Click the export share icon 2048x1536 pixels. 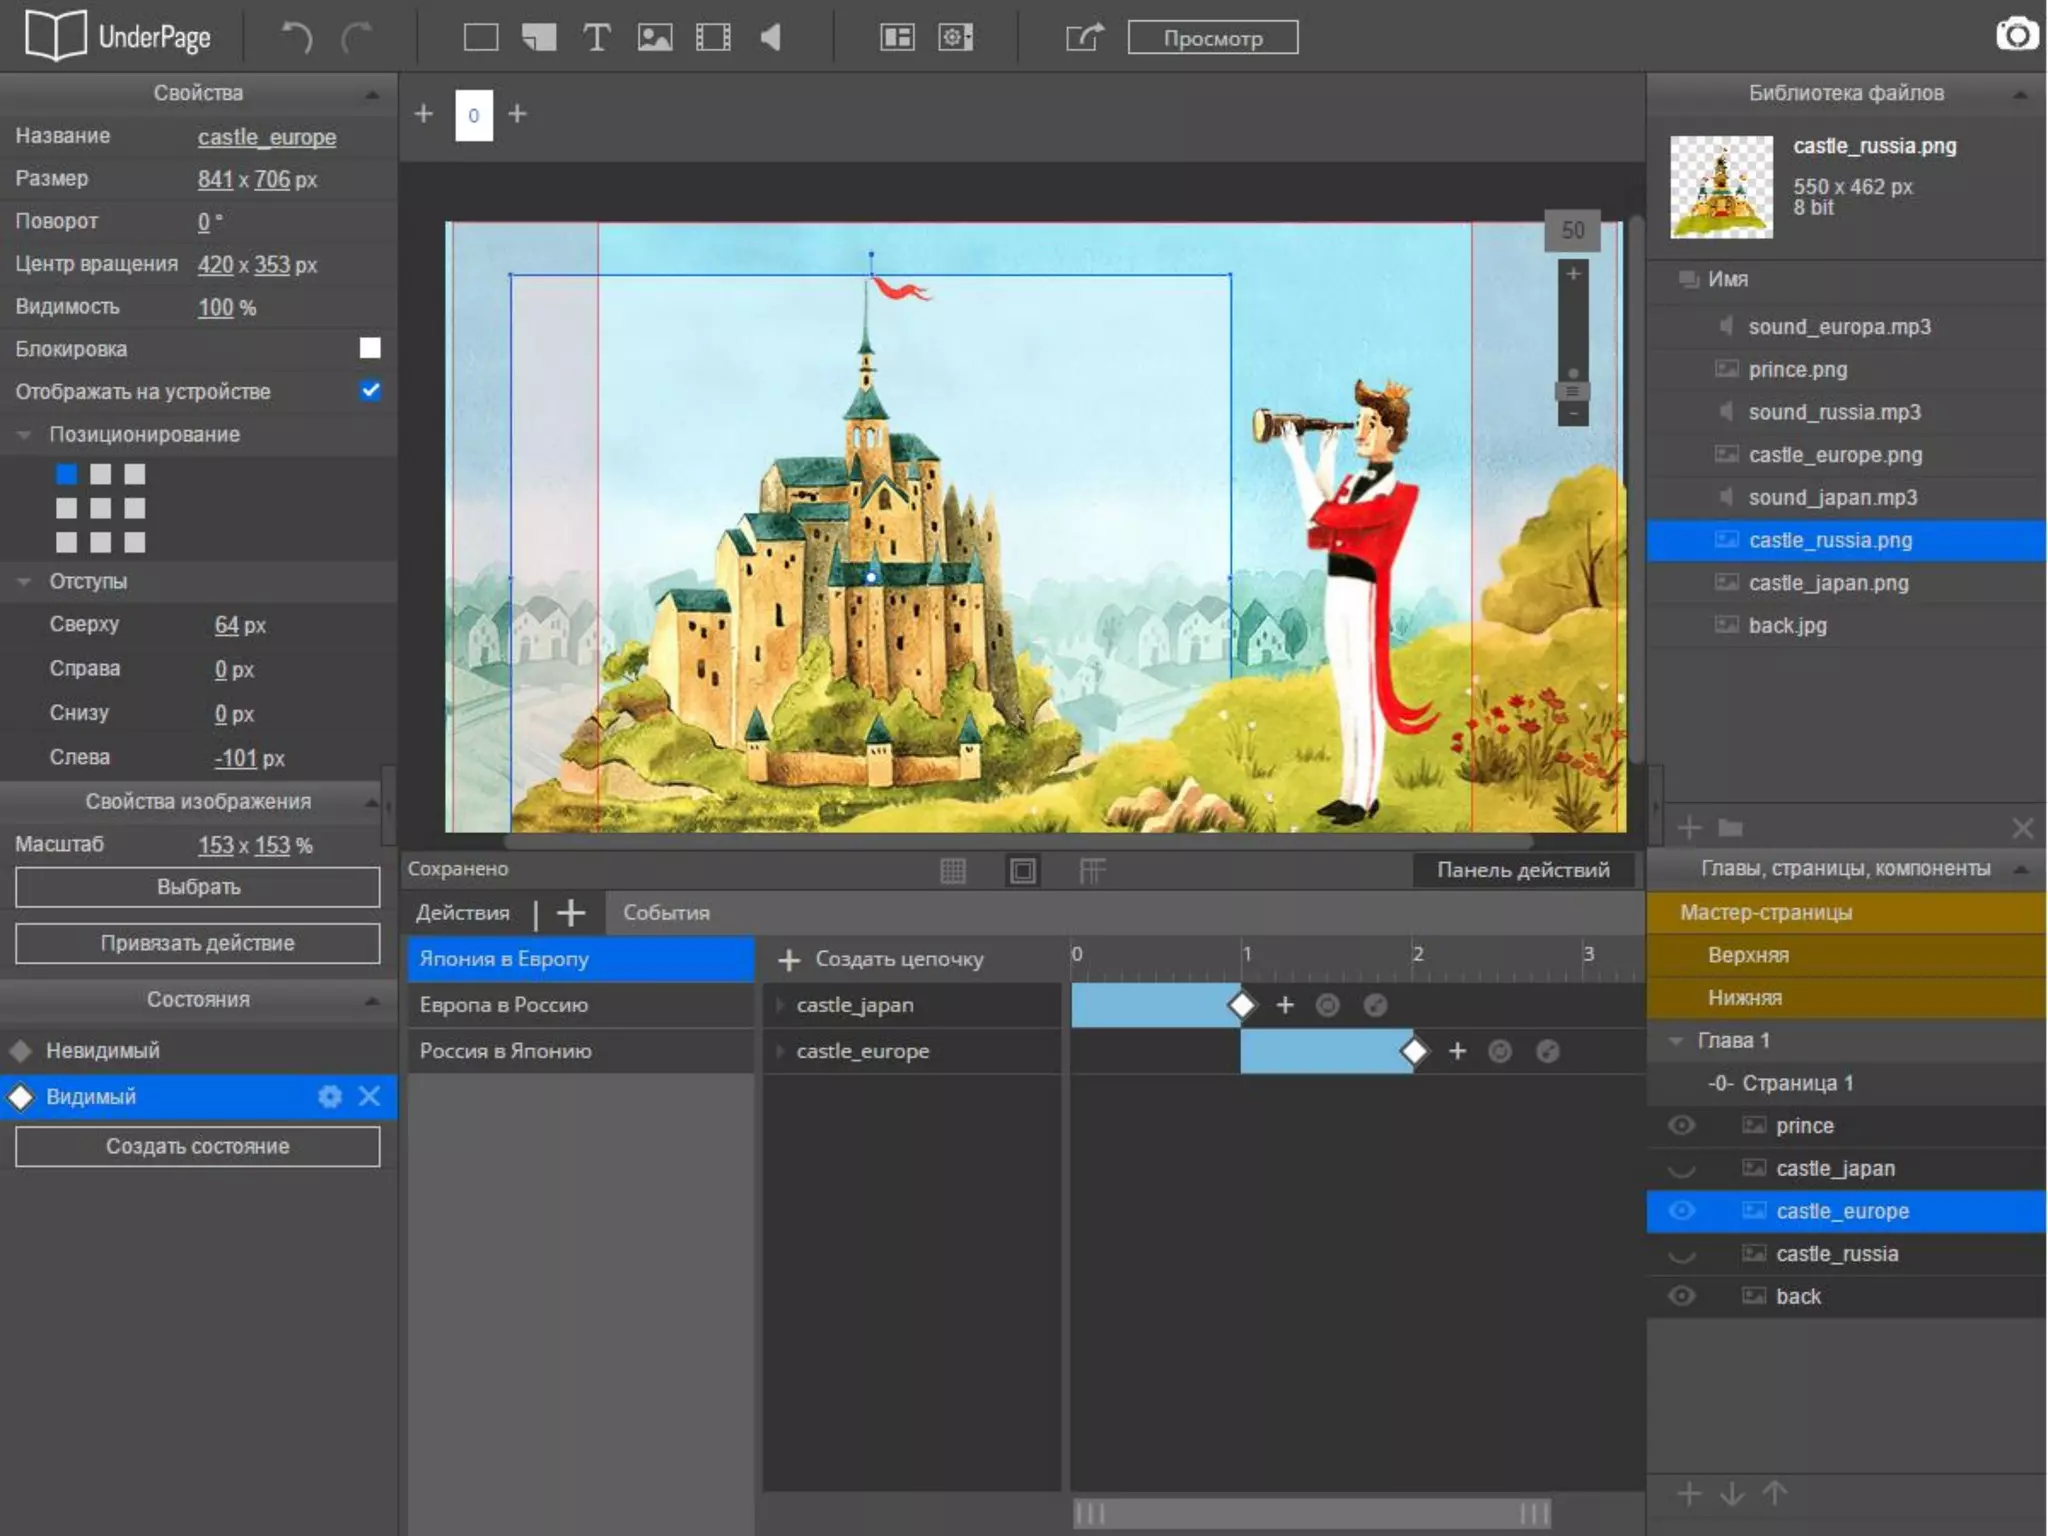1084,38
